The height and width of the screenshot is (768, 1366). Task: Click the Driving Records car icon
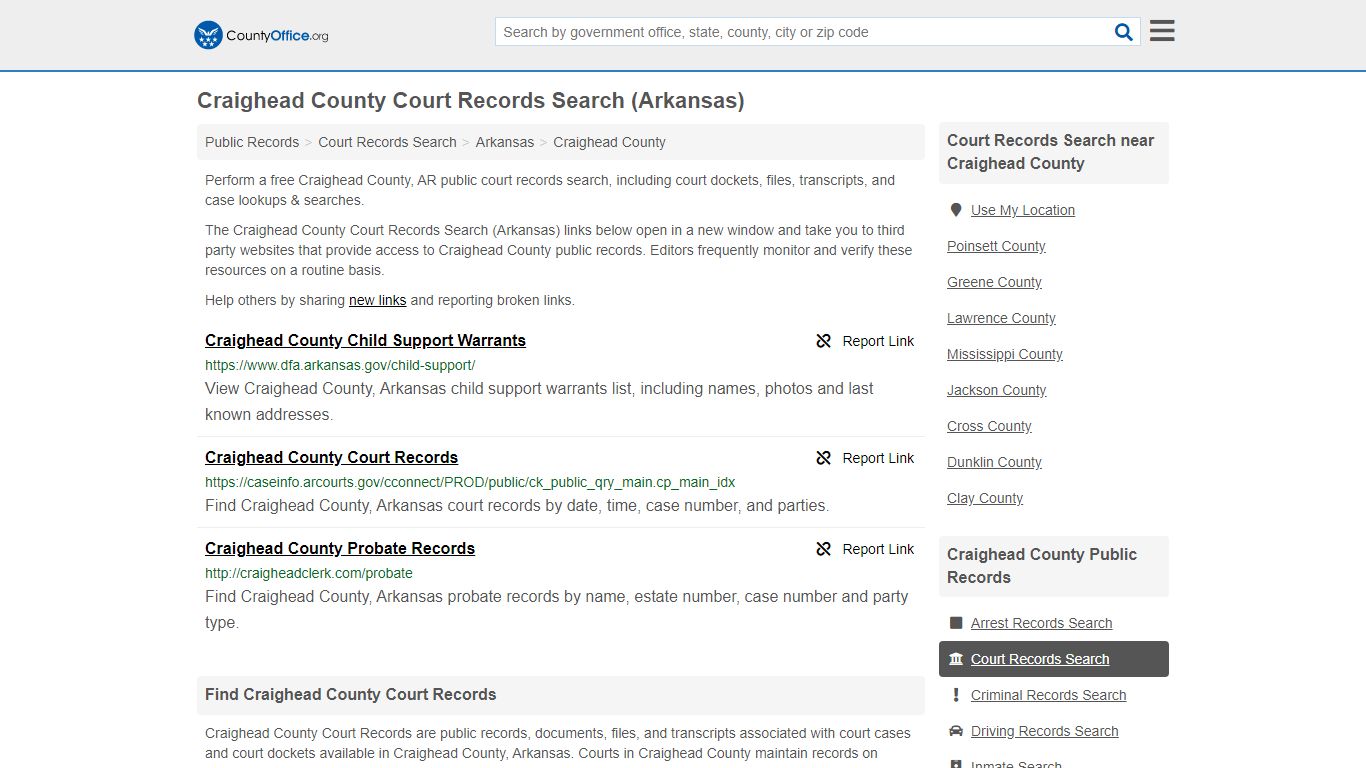956,731
